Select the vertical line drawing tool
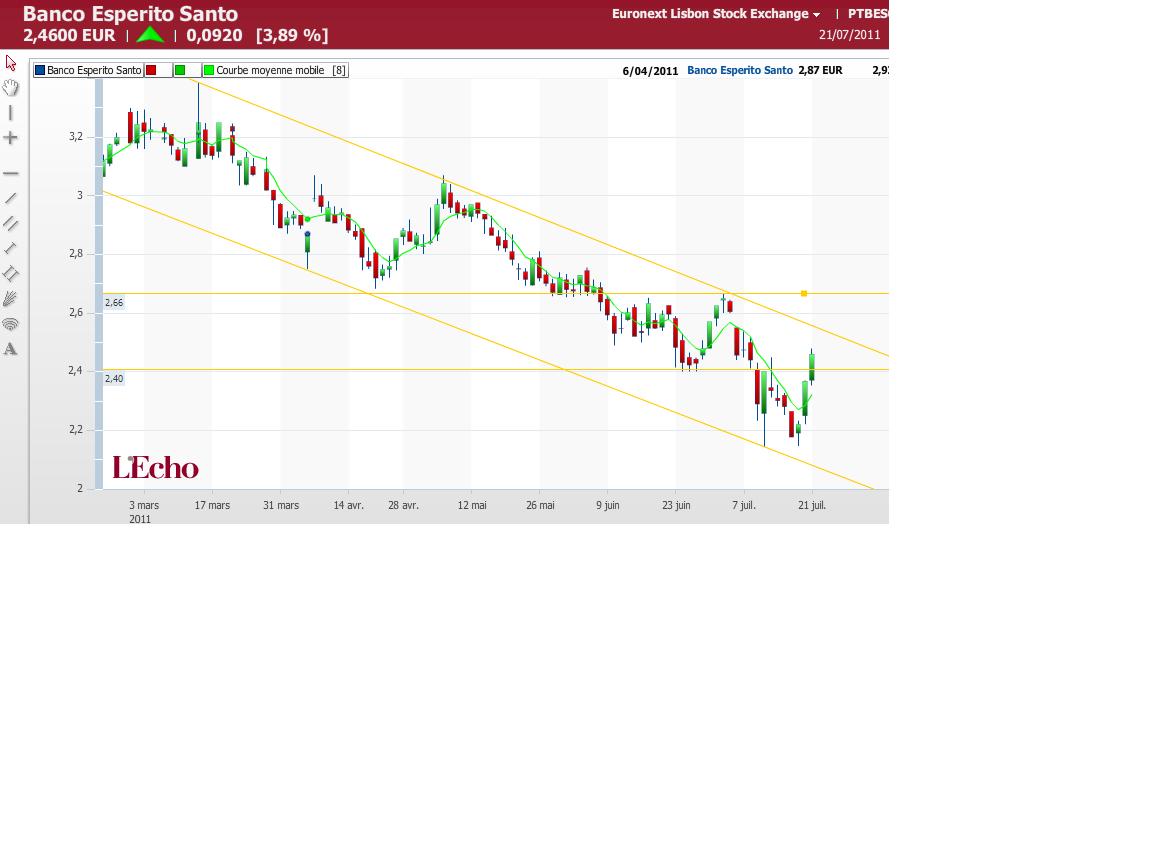The height and width of the screenshot is (864, 1152). [x=10, y=112]
